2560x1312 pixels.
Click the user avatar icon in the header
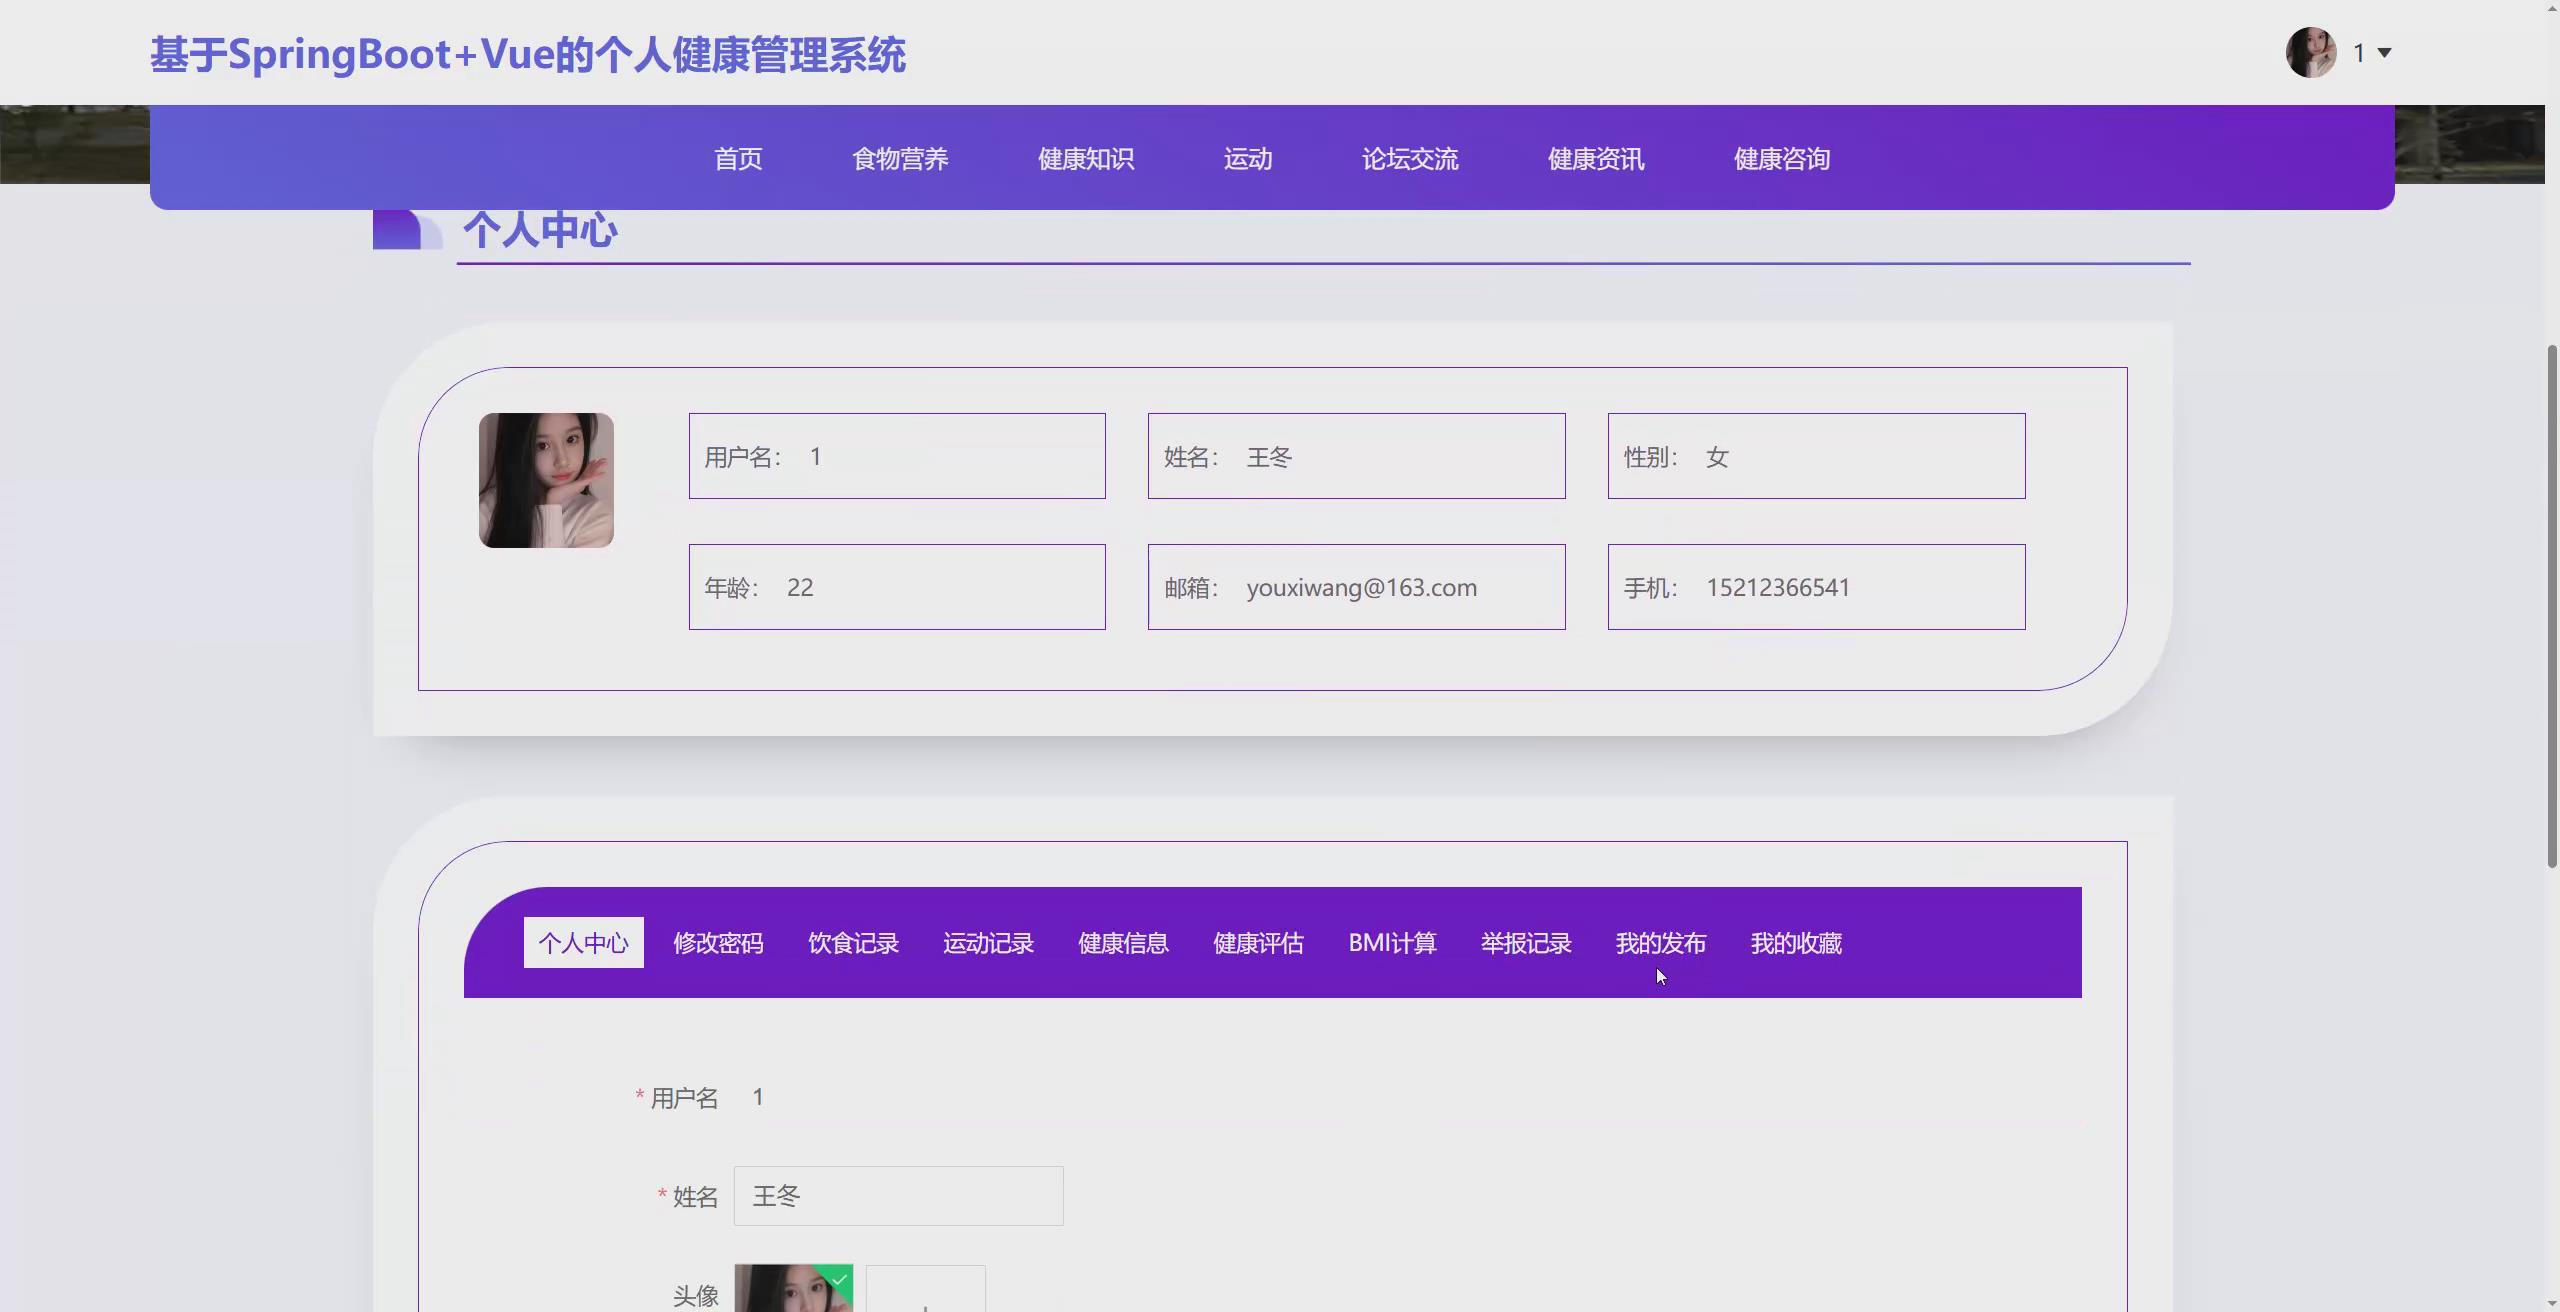[2311, 52]
